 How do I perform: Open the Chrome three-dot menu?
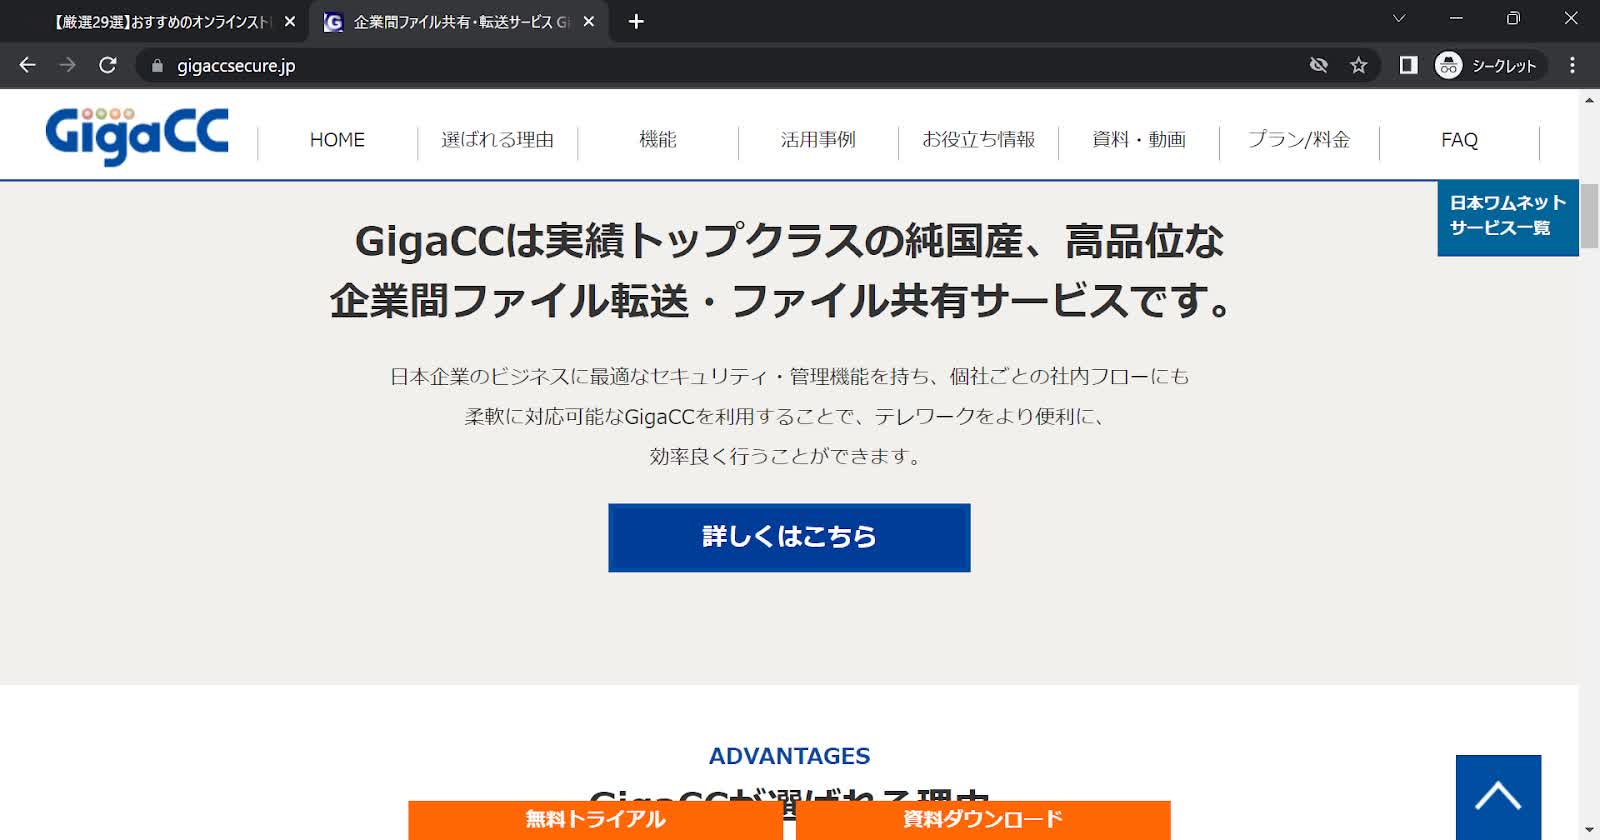(x=1572, y=65)
